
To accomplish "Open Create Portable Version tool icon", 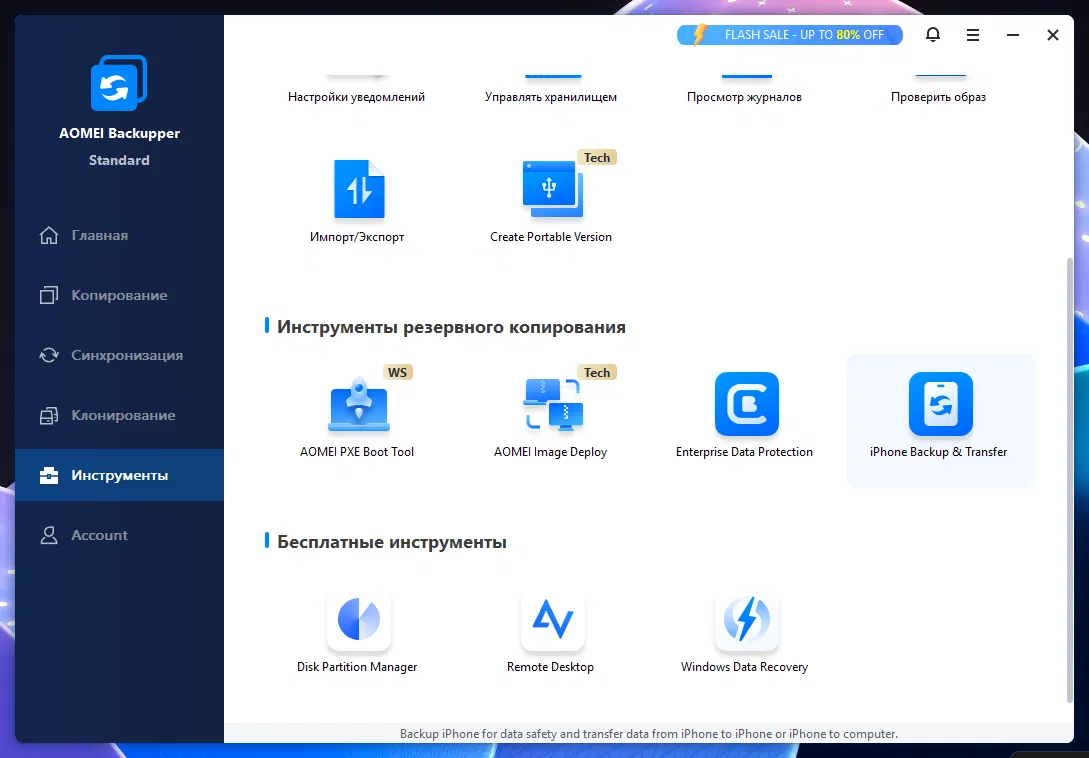I will [x=552, y=189].
